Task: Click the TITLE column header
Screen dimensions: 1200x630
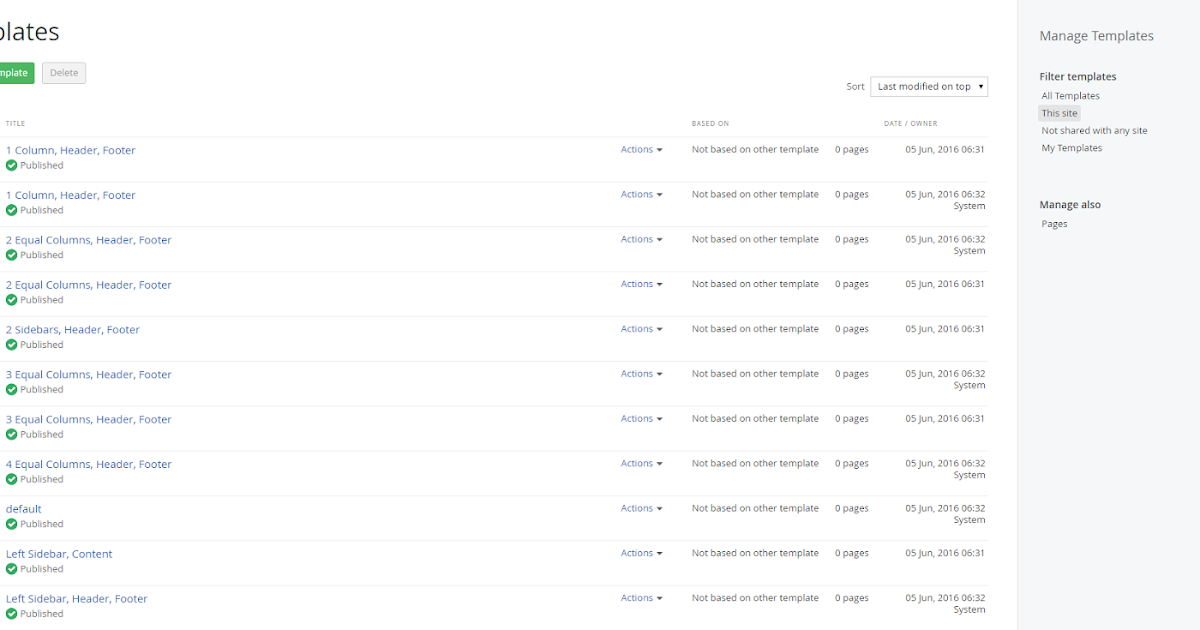Action: point(15,123)
